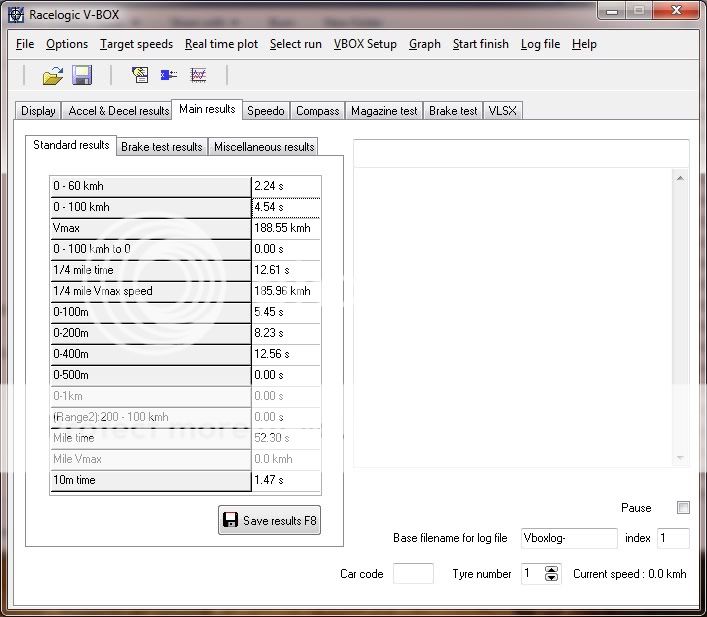The width and height of the screenshot is (707, 617).
Task: Click the 10m time row label
Action: (x=151, y=480)
